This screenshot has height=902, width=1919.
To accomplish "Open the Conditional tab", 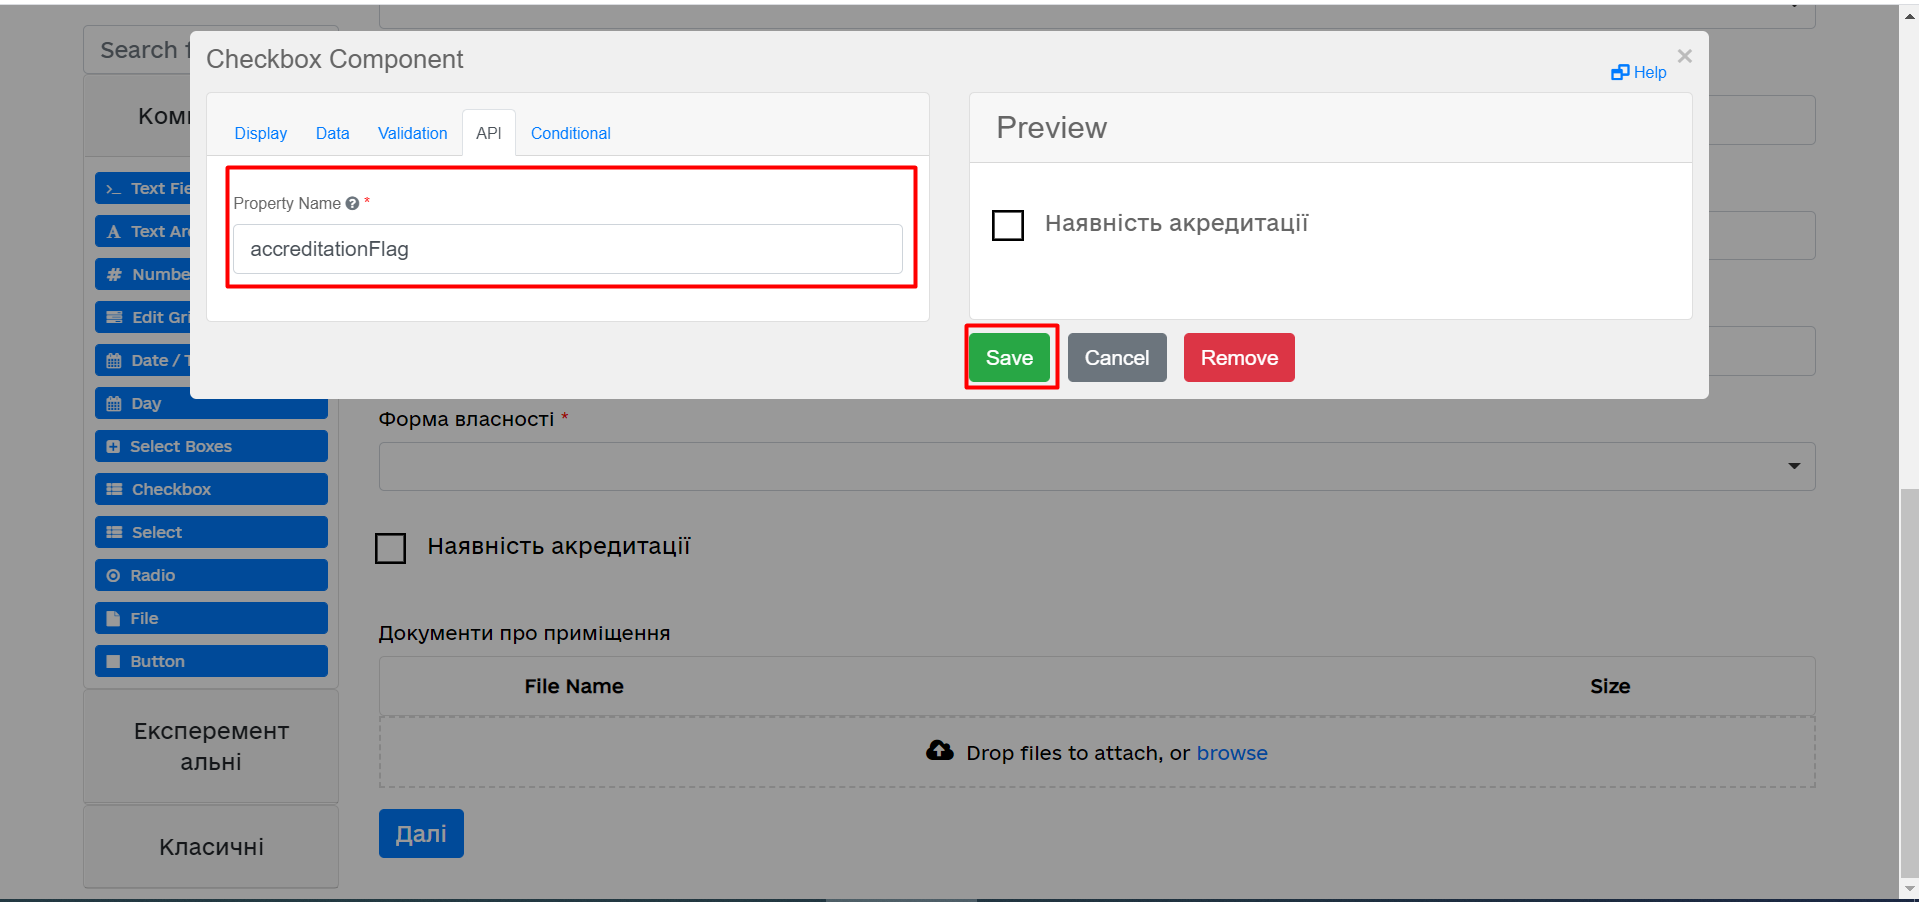I will click(x=570, y=133).
